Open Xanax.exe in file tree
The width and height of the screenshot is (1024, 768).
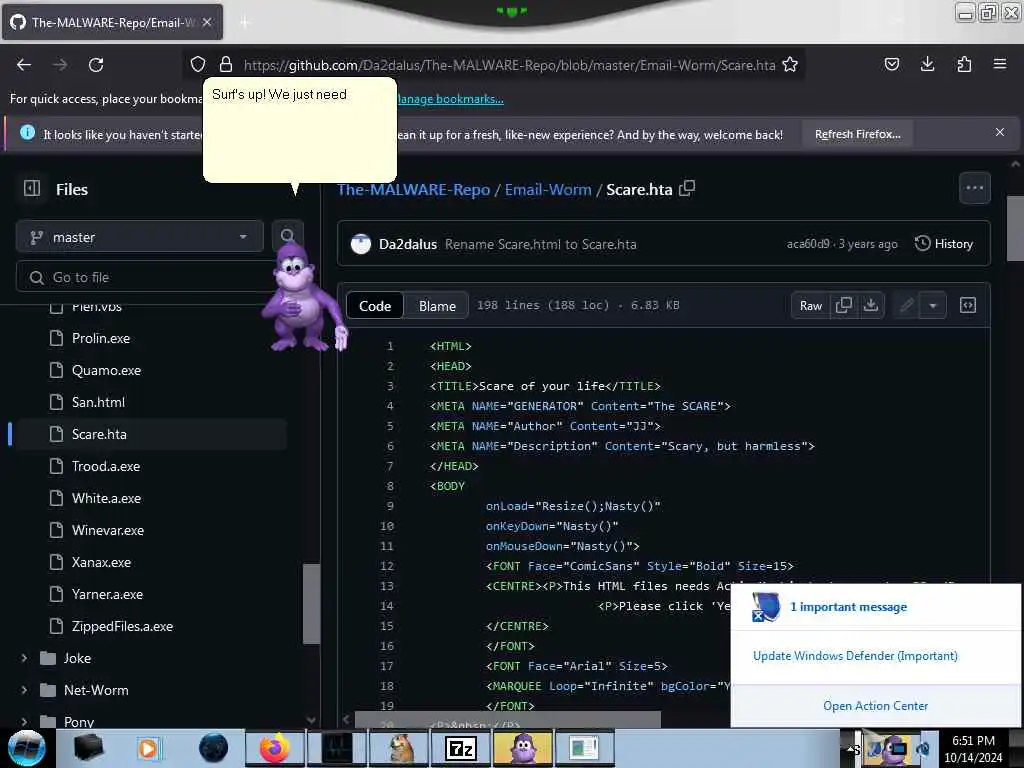[x=101, y=562]
